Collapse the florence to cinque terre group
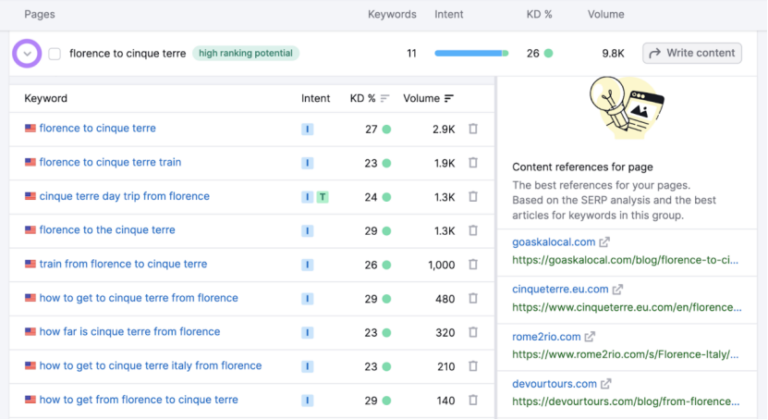 pos(28,53)
